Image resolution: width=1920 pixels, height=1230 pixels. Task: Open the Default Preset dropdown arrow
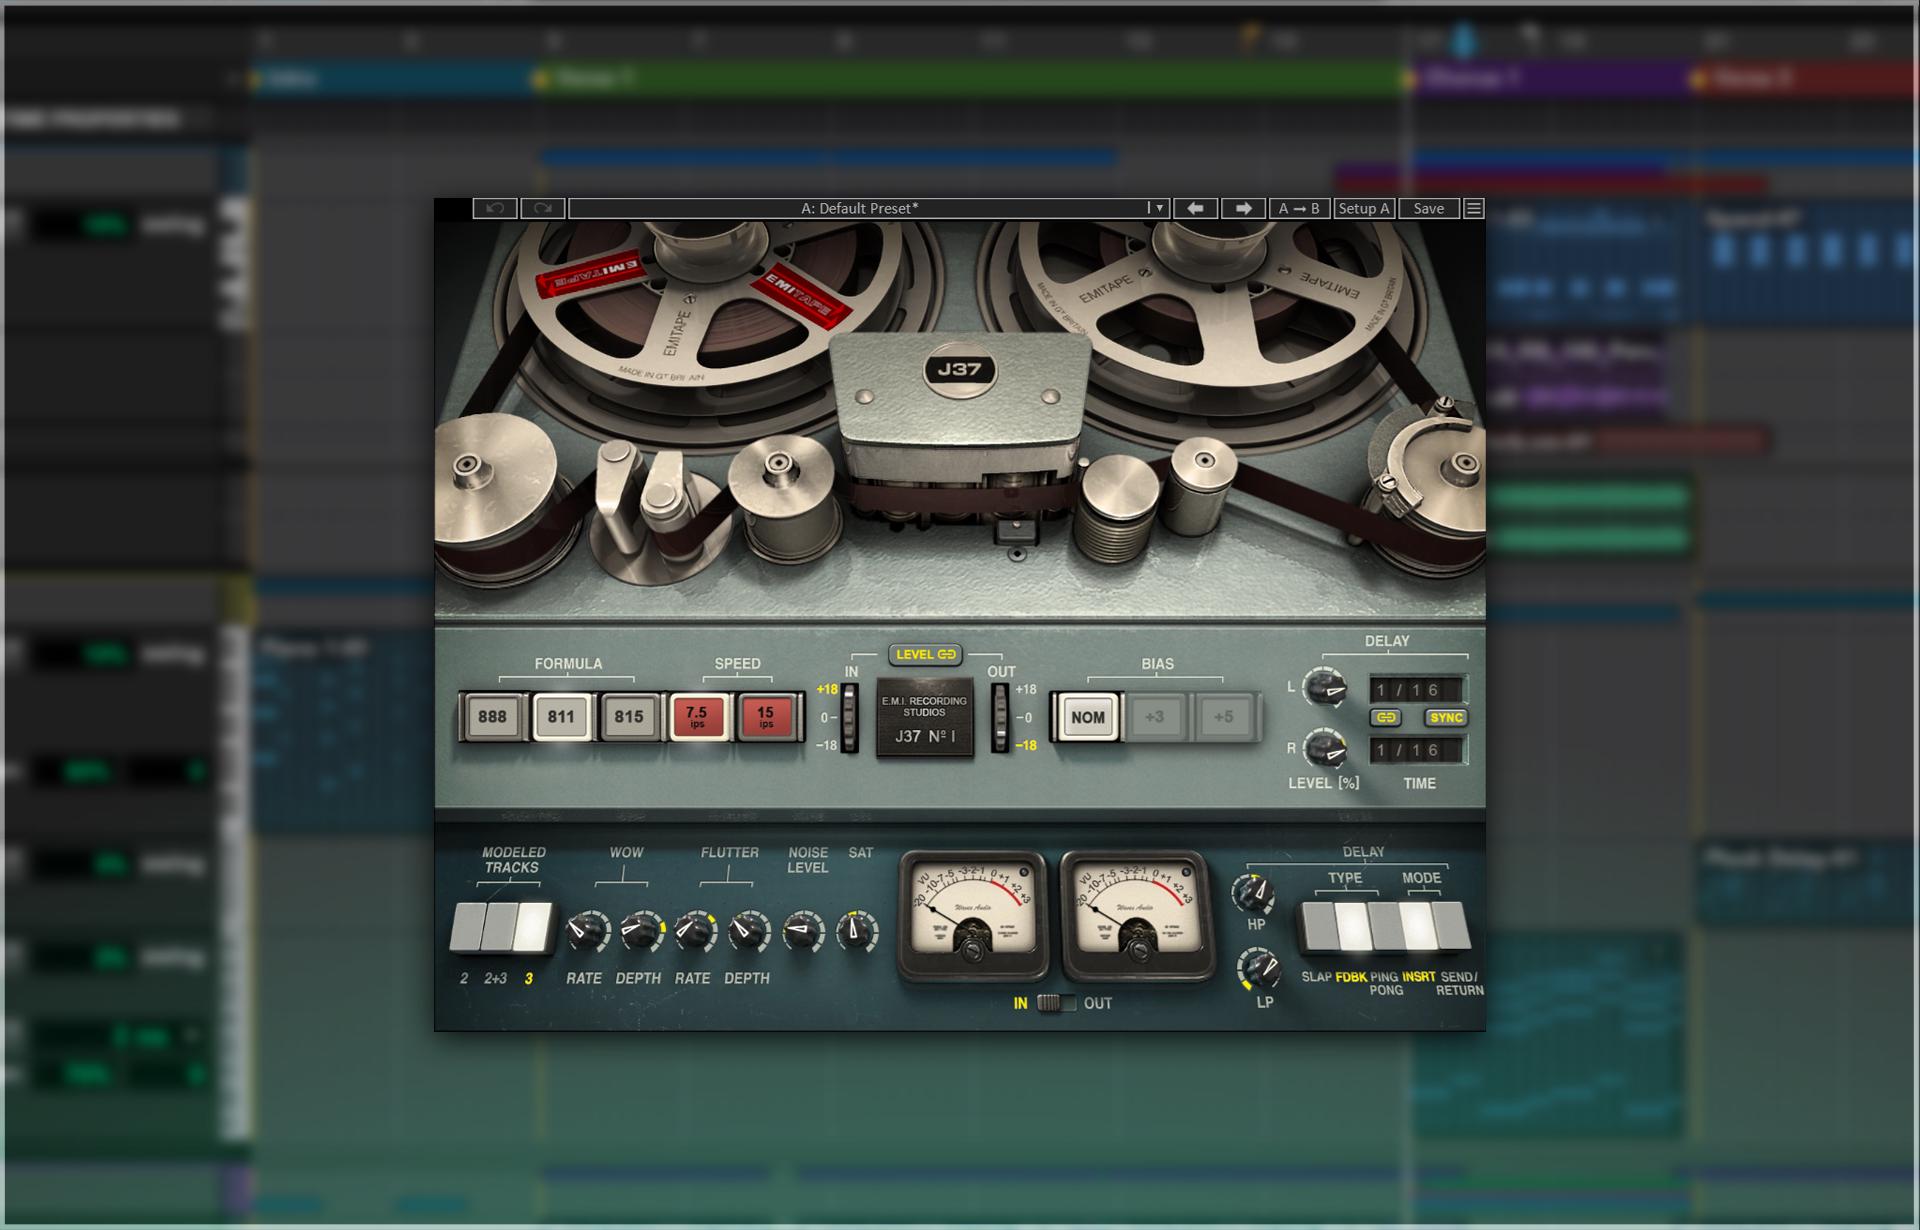1158,208
